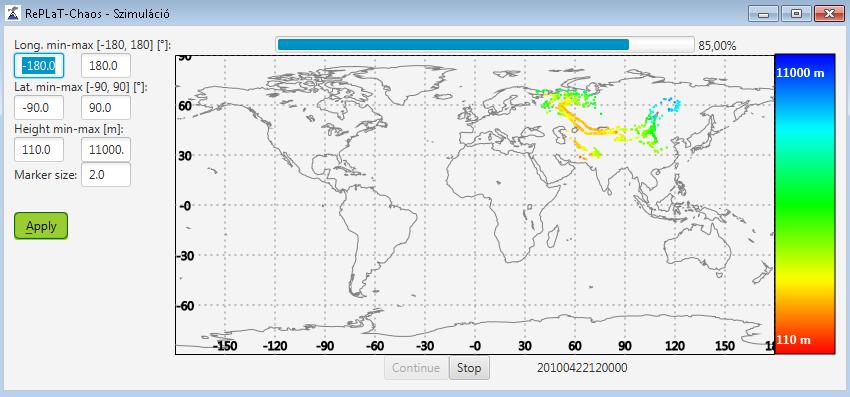The width and height of the screenshot is (850, 397).
Task: Click the orange particle trail over Central Asia
Action: click(583, 123)
